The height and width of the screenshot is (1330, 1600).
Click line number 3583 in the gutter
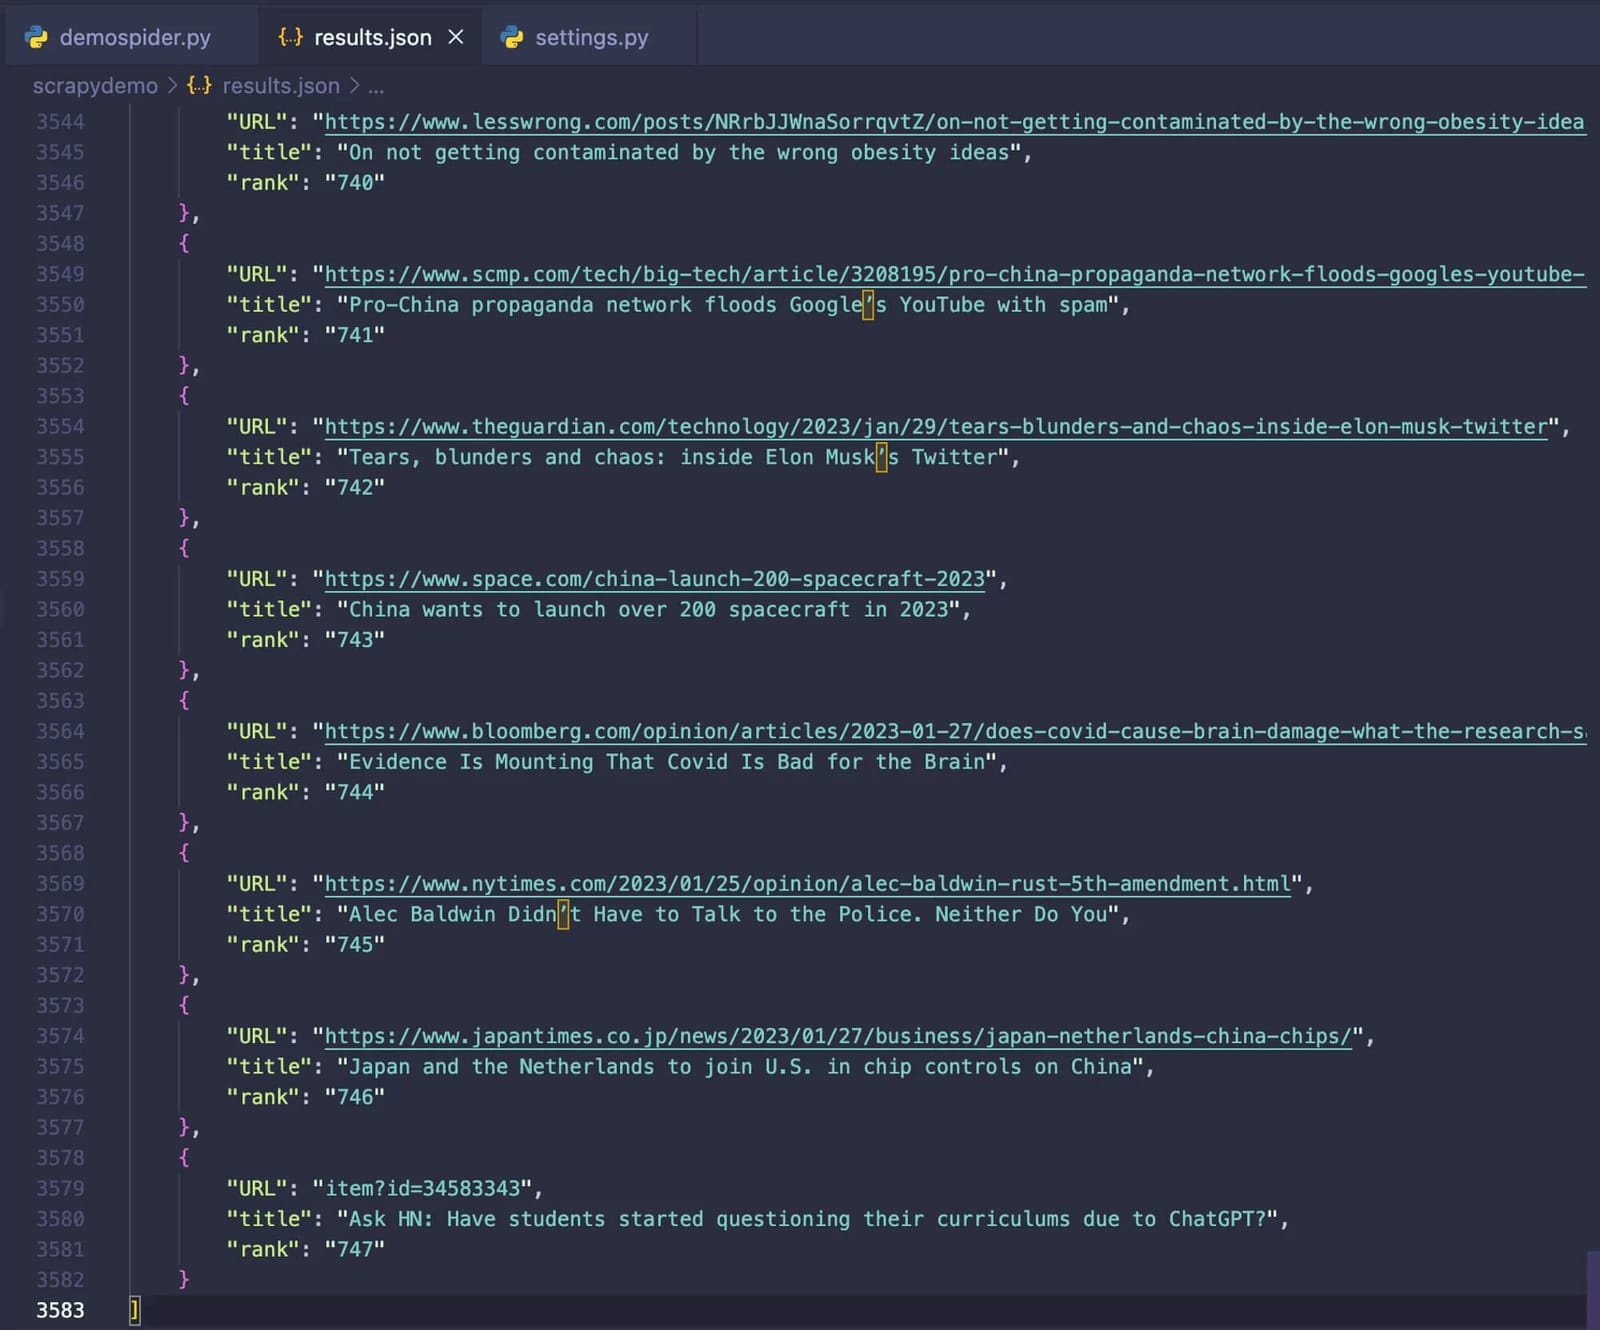click(58, 1310)
